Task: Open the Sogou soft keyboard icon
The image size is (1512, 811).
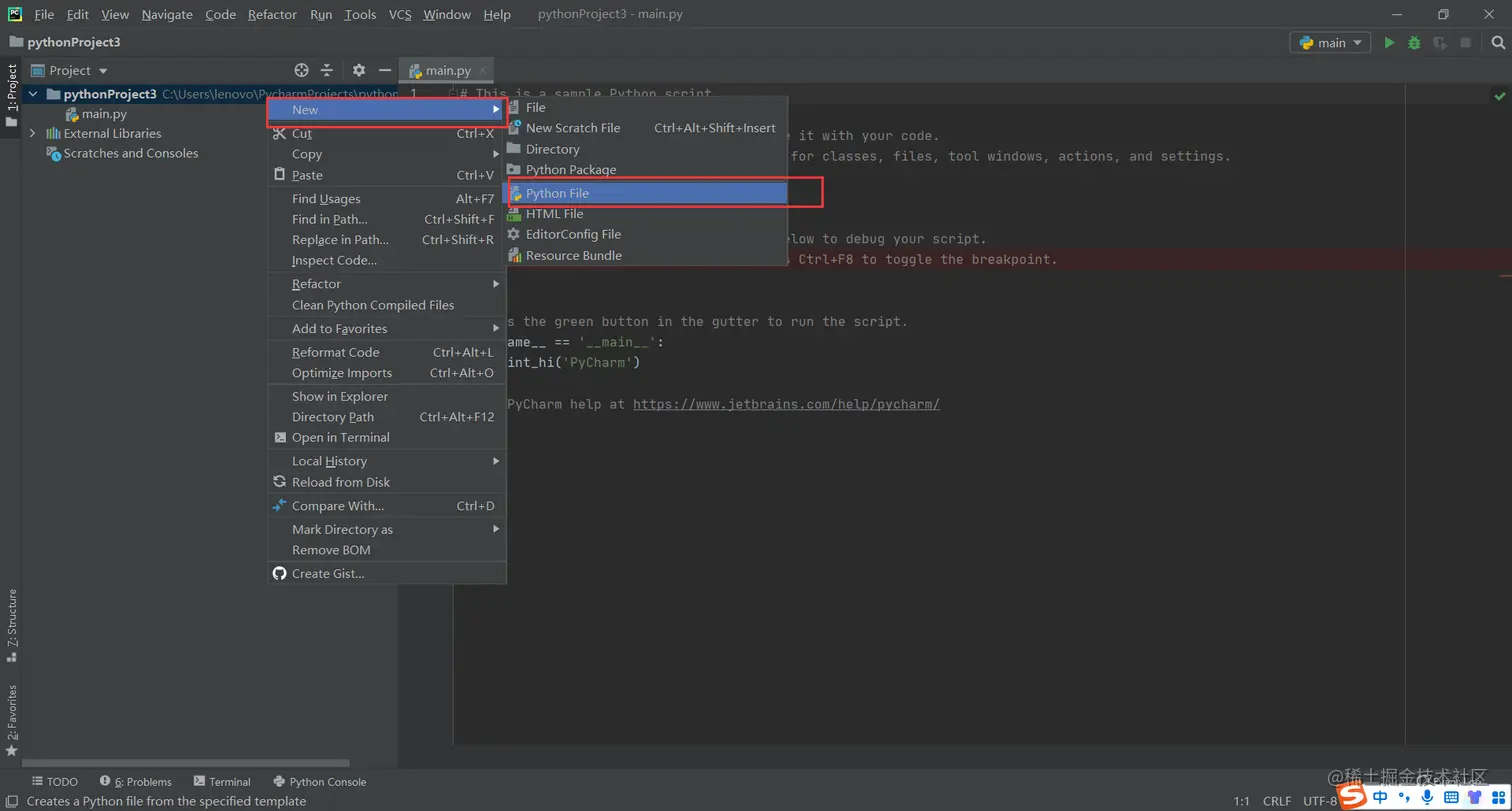Action: [1451, 797]
